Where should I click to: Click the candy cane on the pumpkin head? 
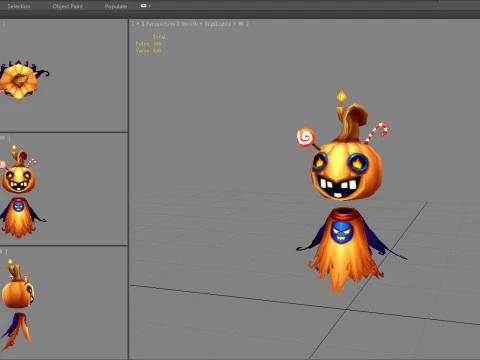click(x=376, y=133)
